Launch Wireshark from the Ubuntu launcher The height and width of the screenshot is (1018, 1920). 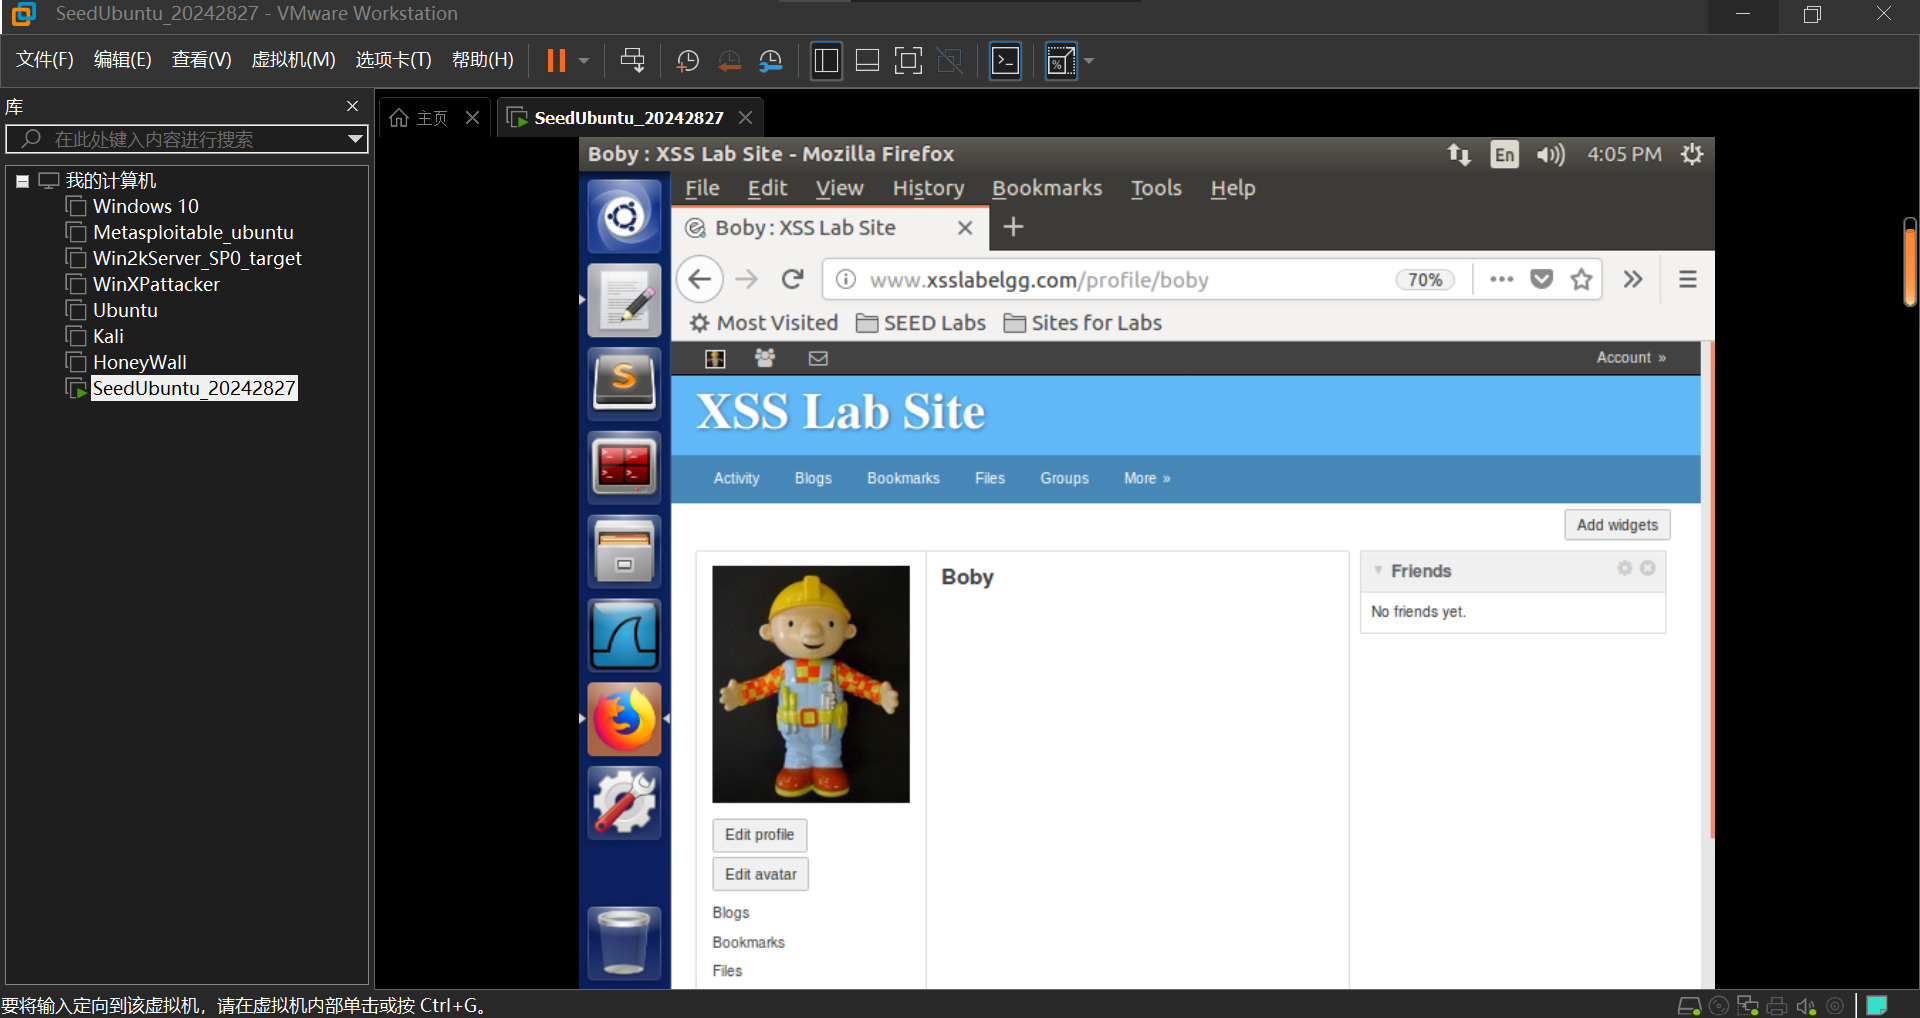pyautogui.click(x=624, y=635)
